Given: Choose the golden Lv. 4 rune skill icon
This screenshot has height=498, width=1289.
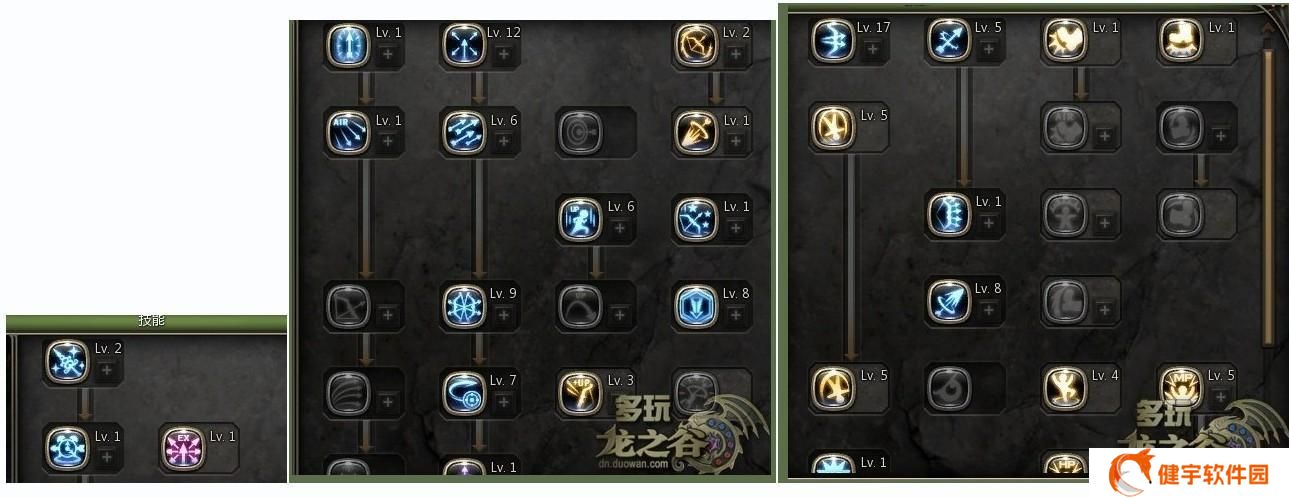Looking at the screenshot, I should (x=1065, y=387).
